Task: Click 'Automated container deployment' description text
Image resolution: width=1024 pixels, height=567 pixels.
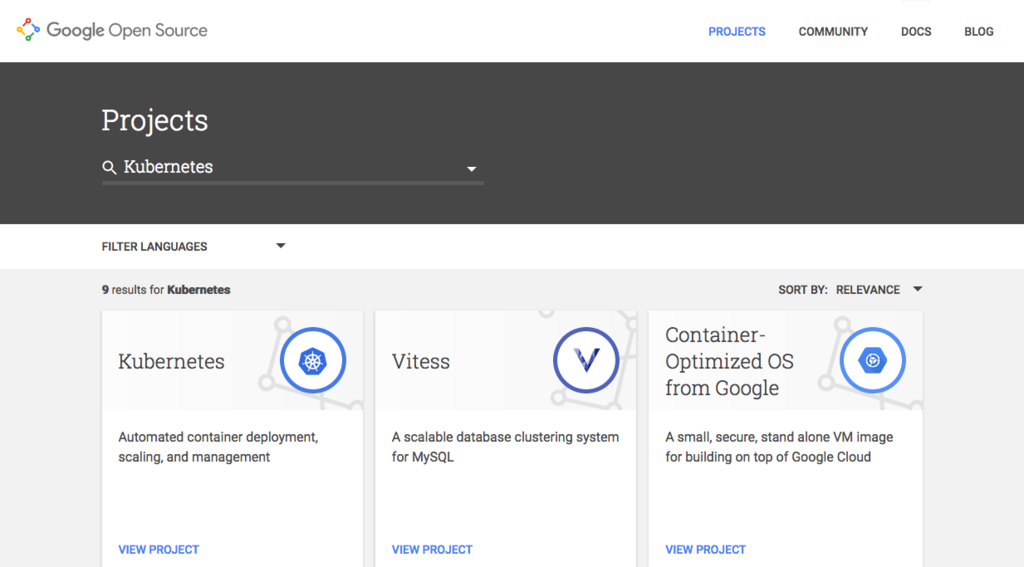Action: coord(218,447)
